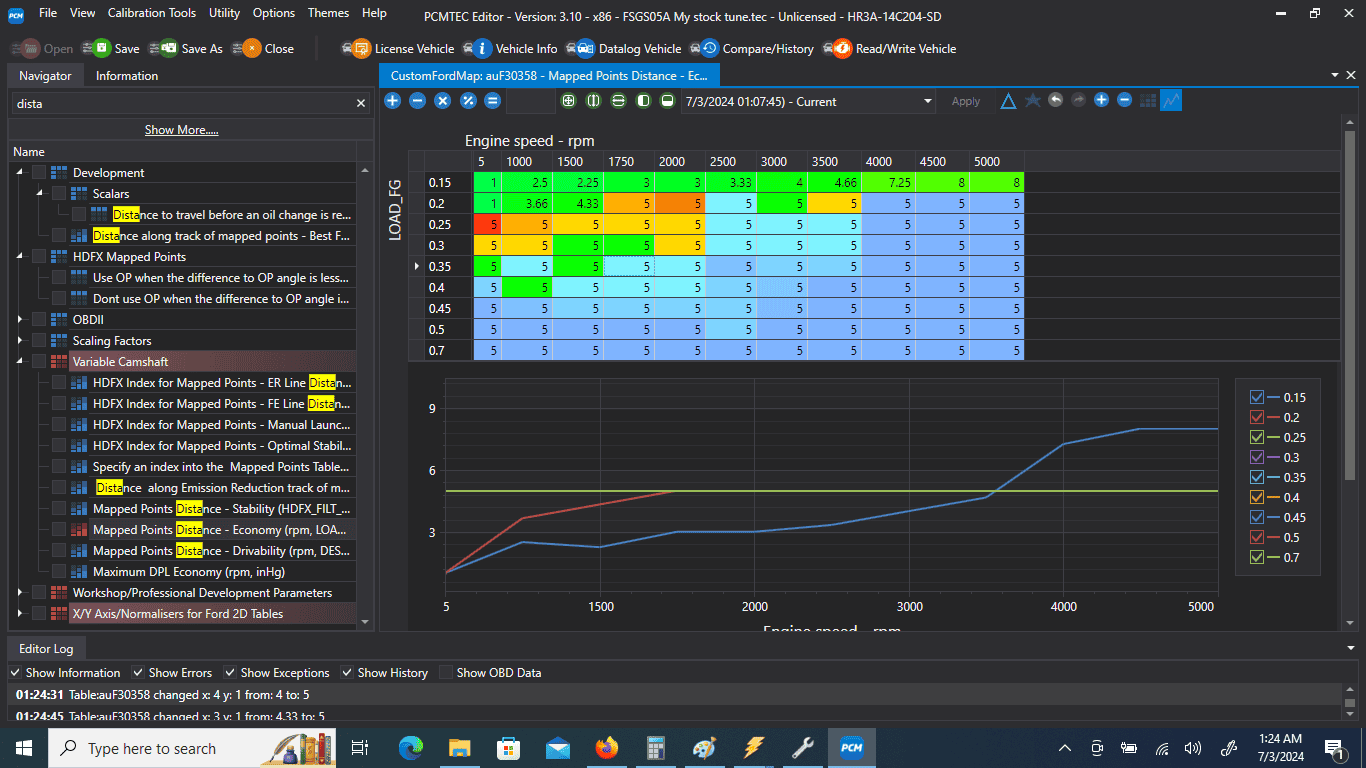Open the Calibration Tools menu

click(152, 13)
